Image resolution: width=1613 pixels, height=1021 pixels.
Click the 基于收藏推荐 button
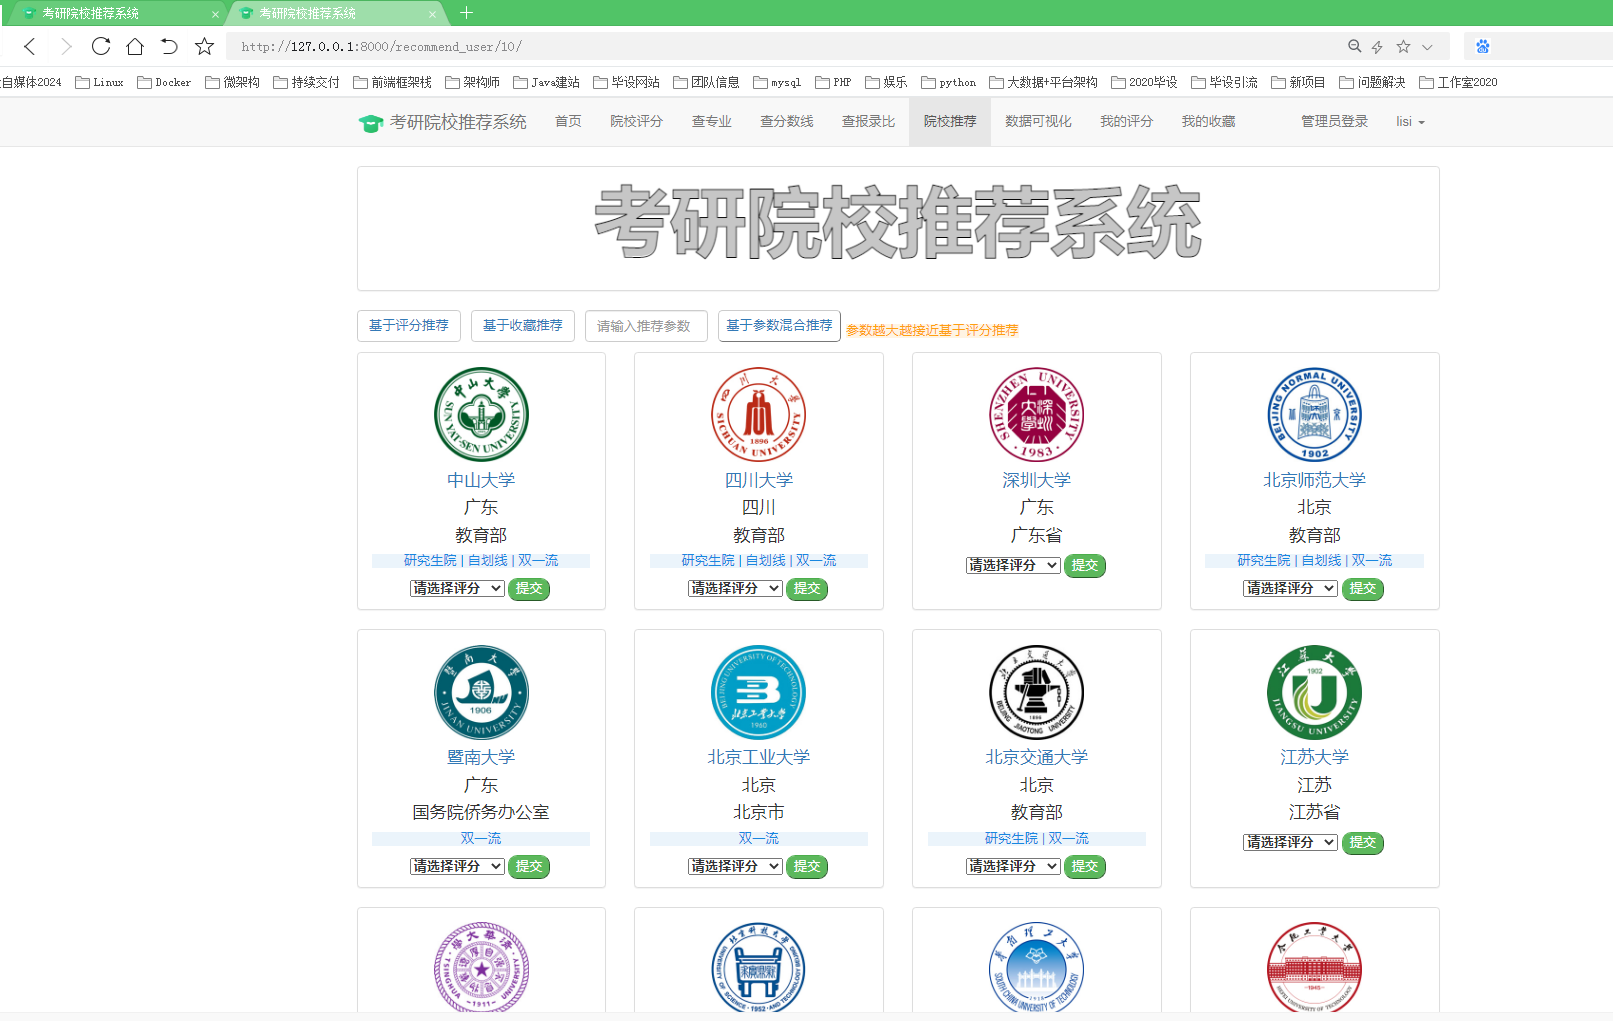[523, 326]
